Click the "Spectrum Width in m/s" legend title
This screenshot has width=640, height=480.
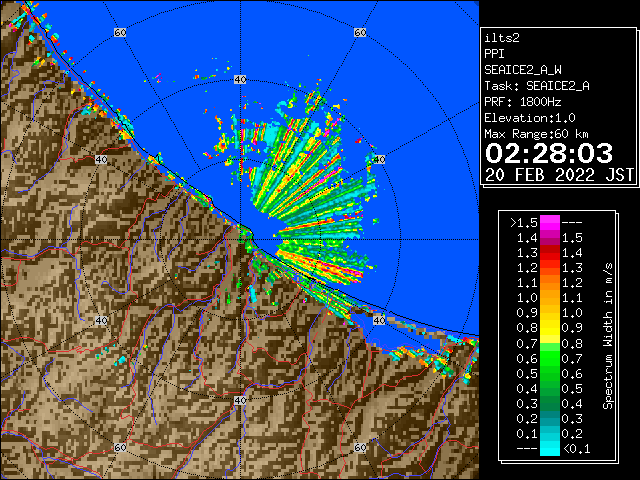pos(608,336)
